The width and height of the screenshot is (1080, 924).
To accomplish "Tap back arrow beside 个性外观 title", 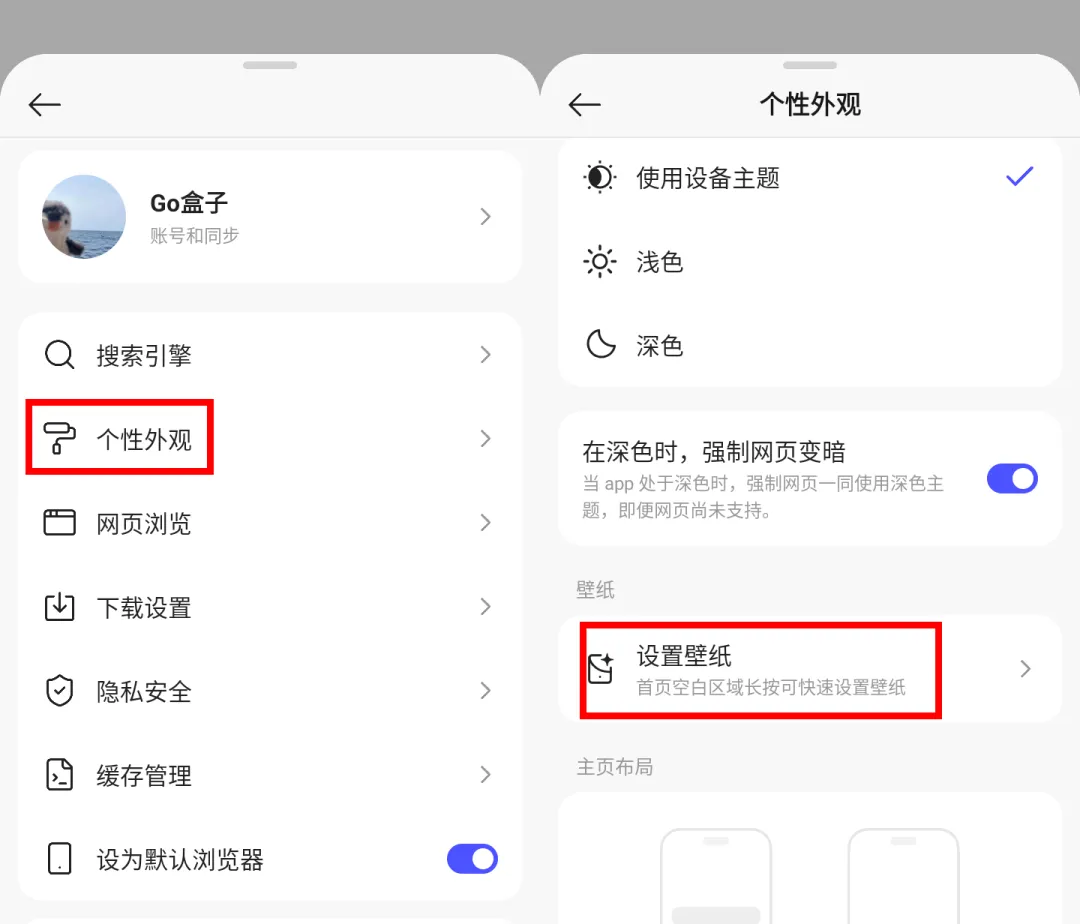I will [x=585, y=105].
